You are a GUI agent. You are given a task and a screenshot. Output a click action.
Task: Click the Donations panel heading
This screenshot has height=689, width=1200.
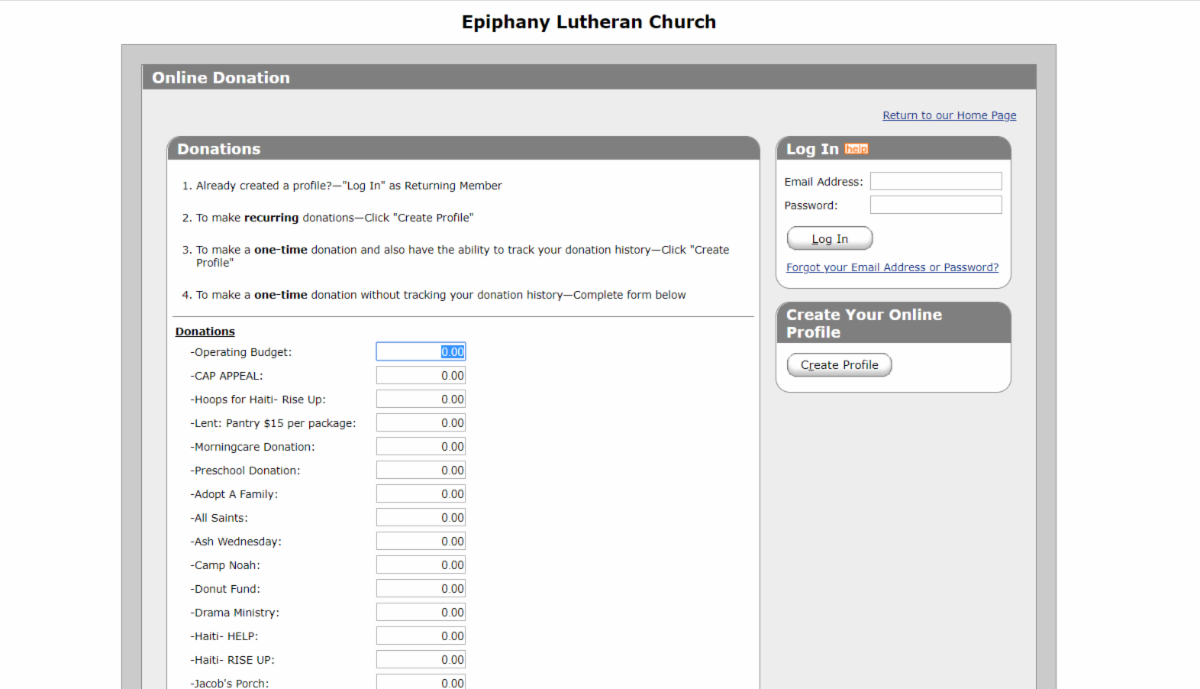tap(219, 149)
